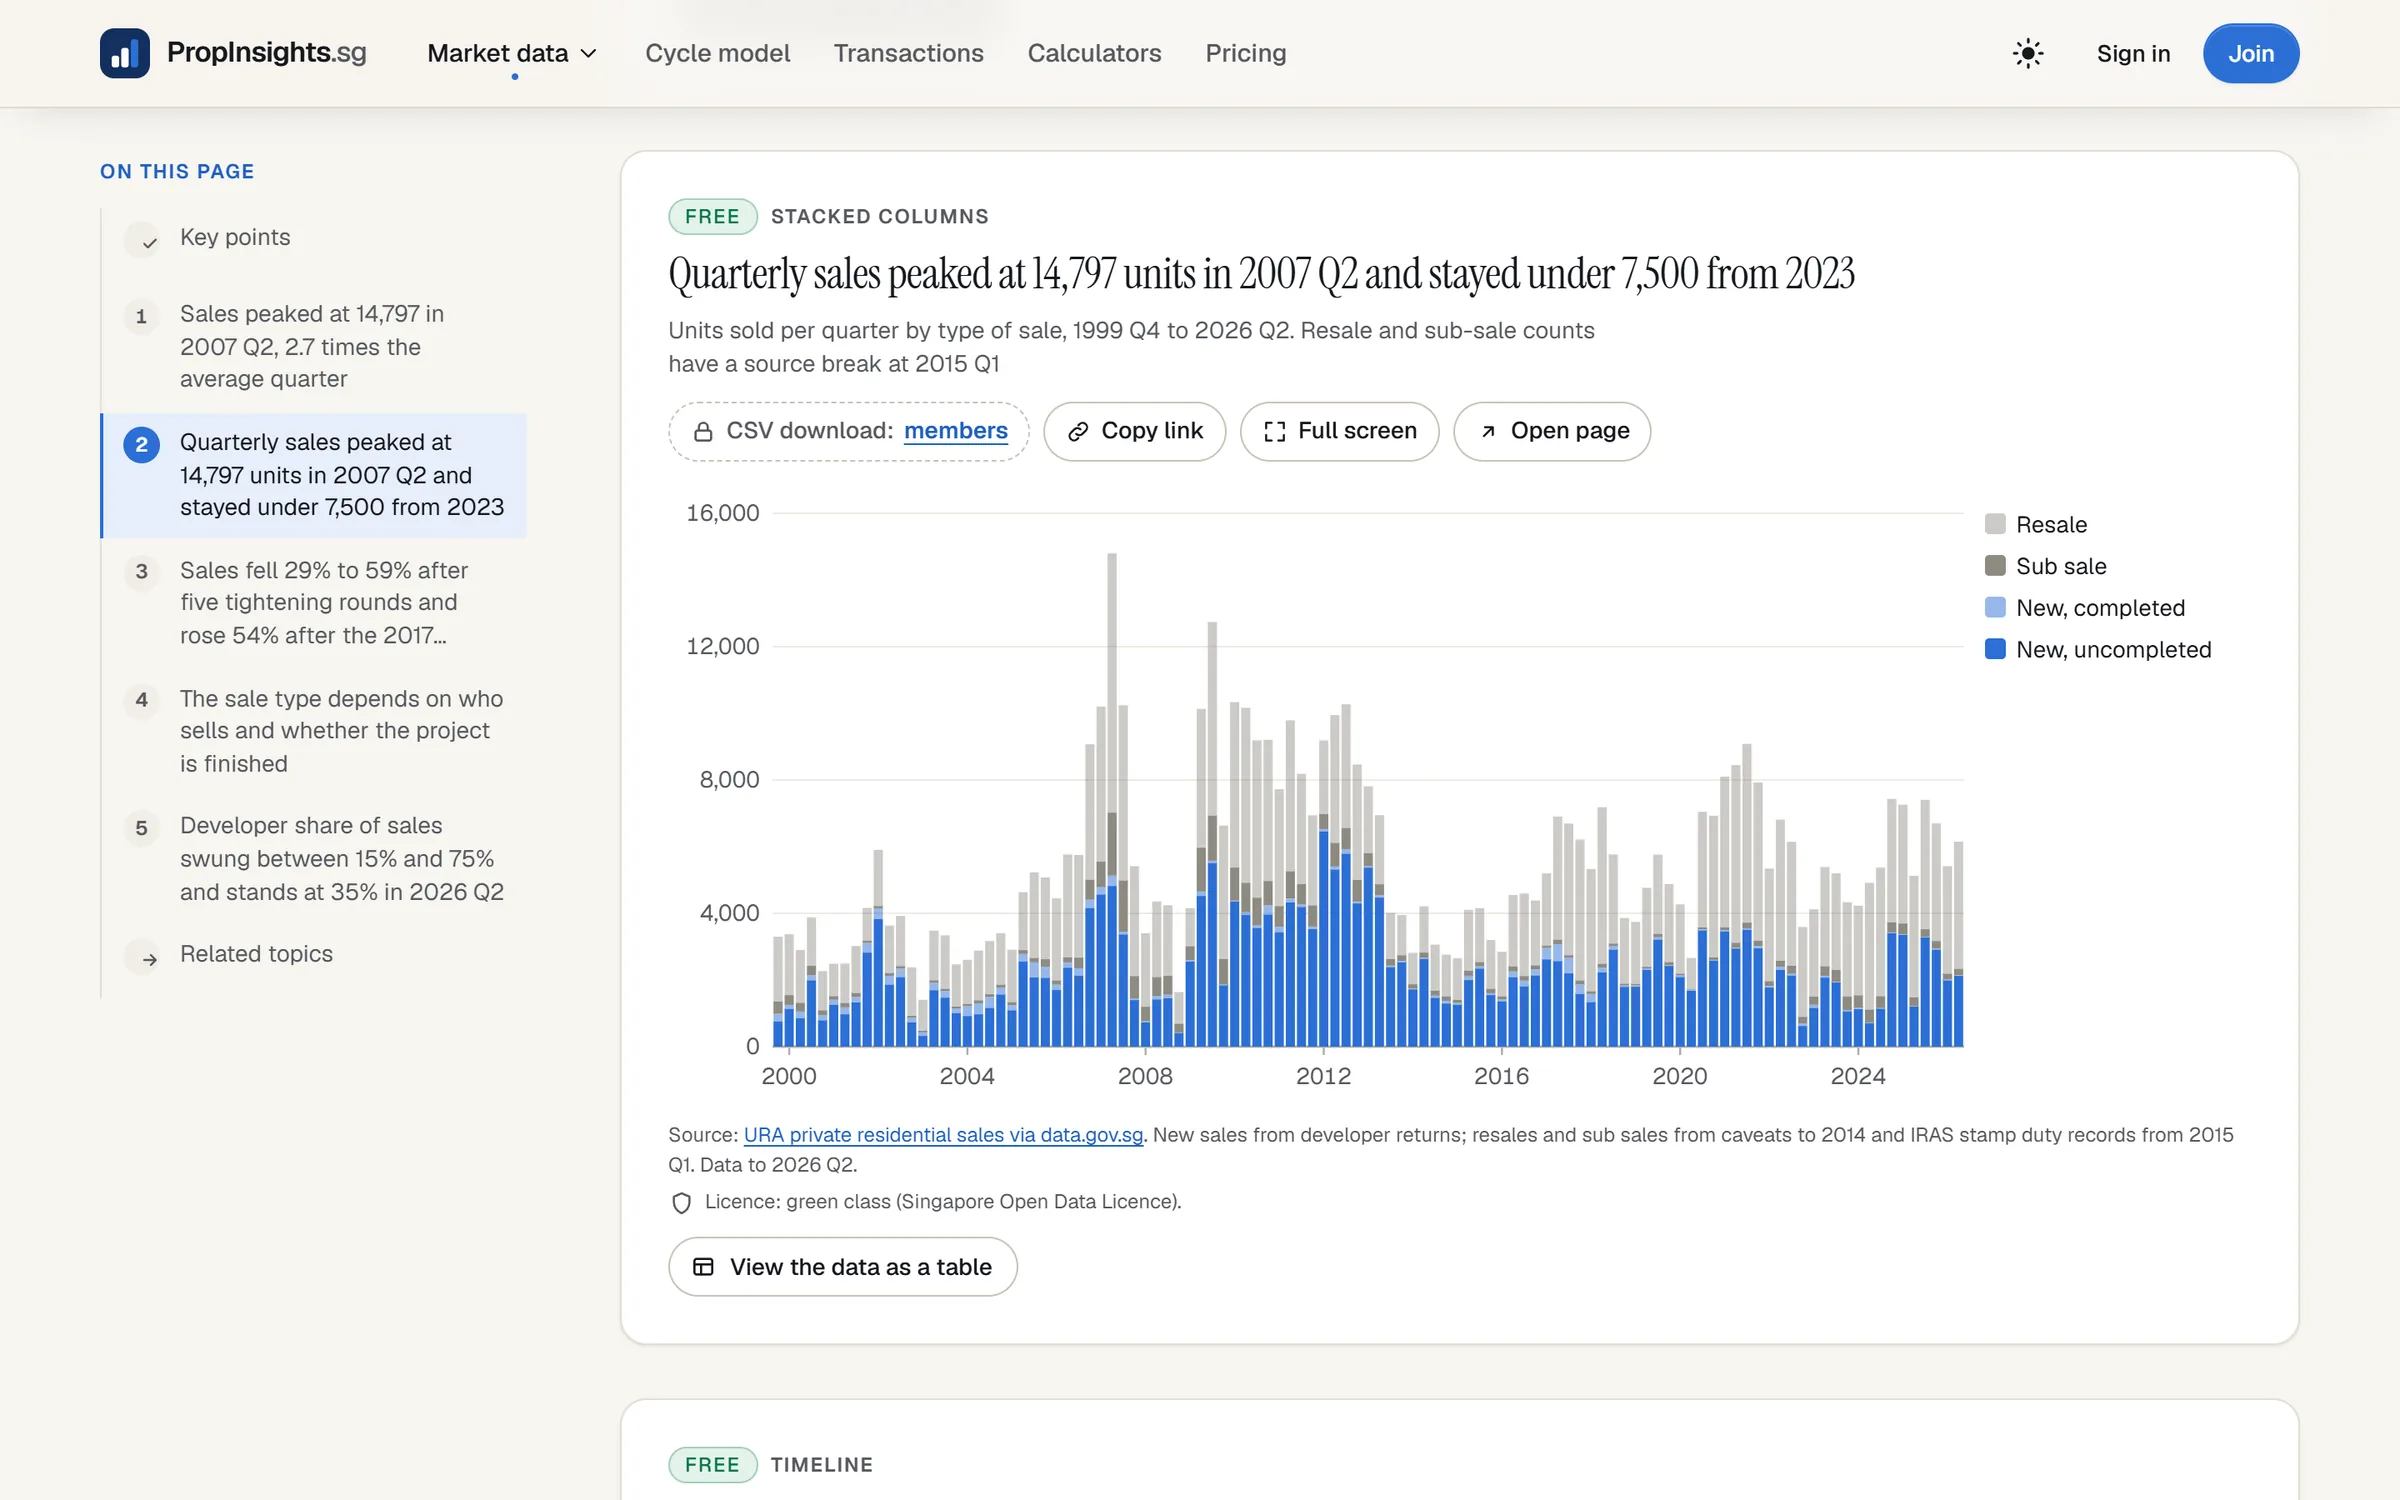Click the lock icon beside CSV download
The height and width of the screenshot is (1500, 2400).
[x=703, y=431]
